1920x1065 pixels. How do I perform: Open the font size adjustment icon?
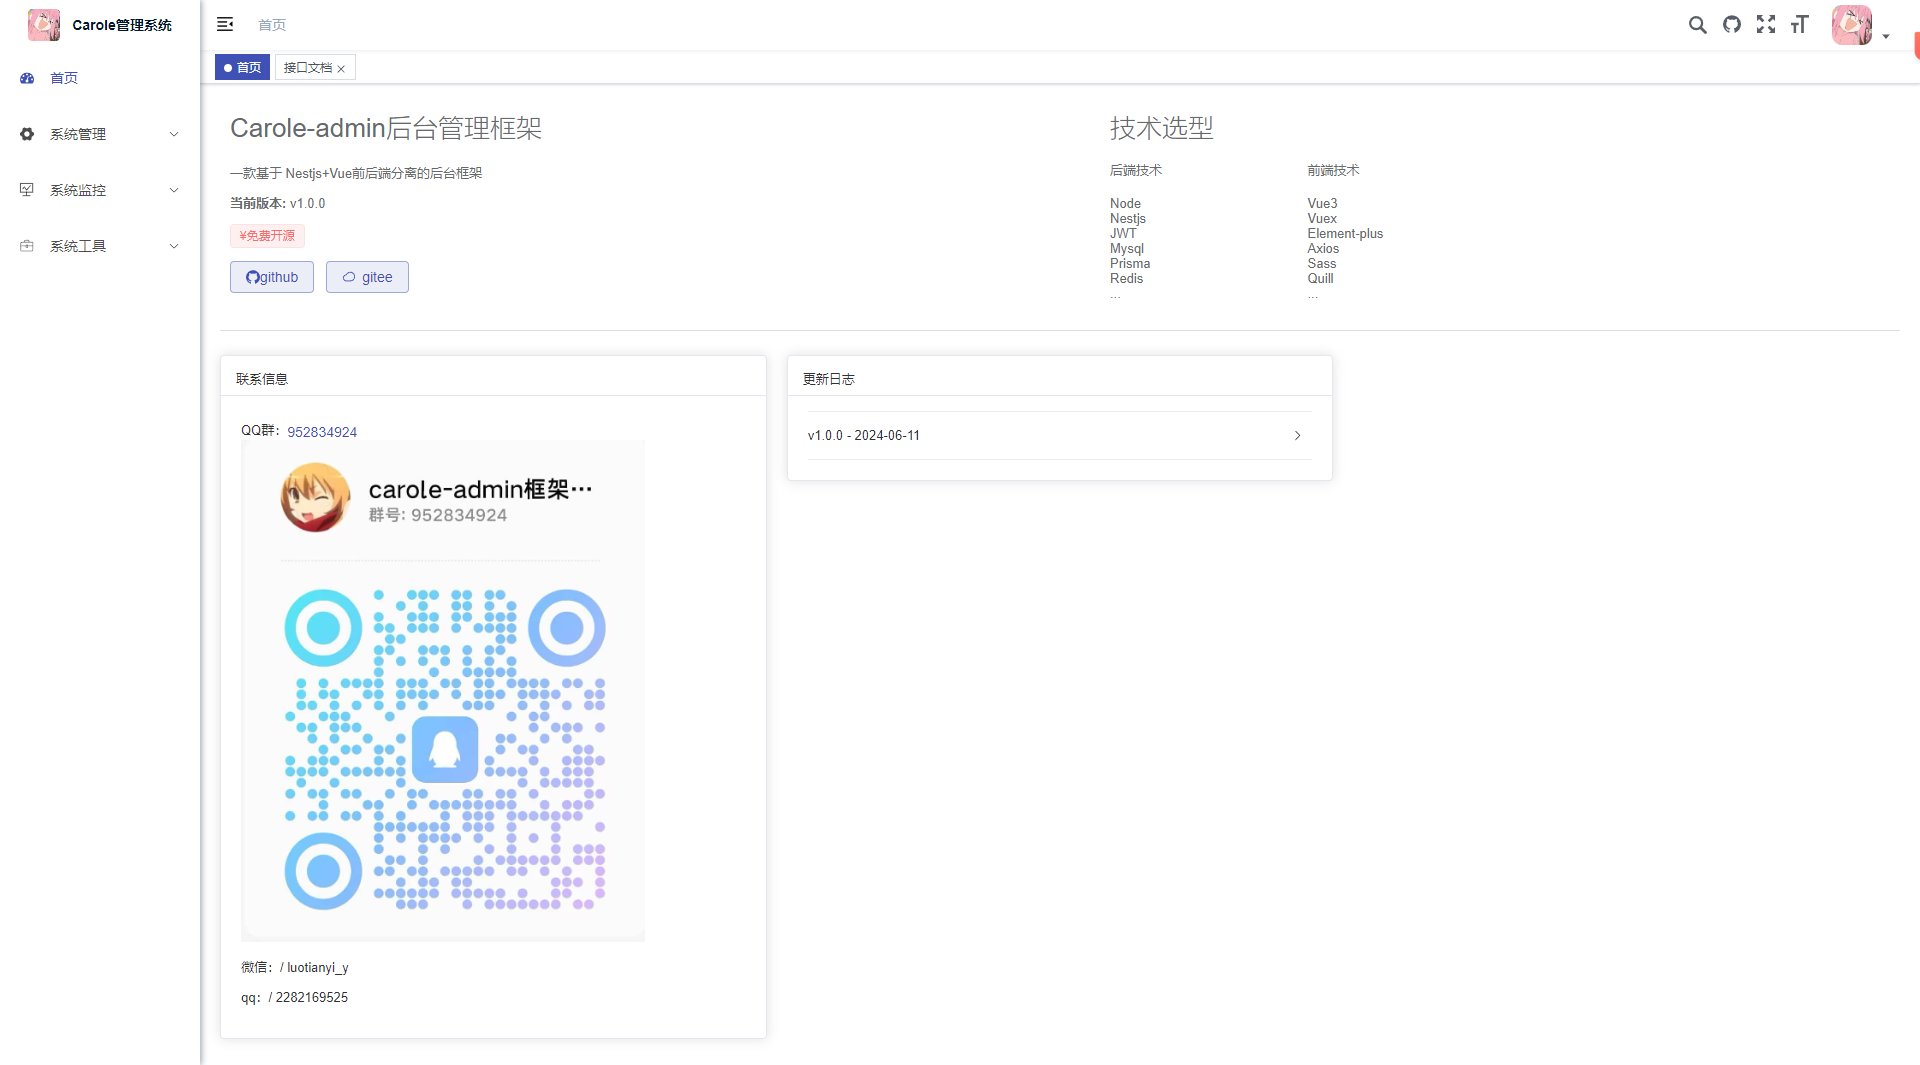tap(1800, 25)
